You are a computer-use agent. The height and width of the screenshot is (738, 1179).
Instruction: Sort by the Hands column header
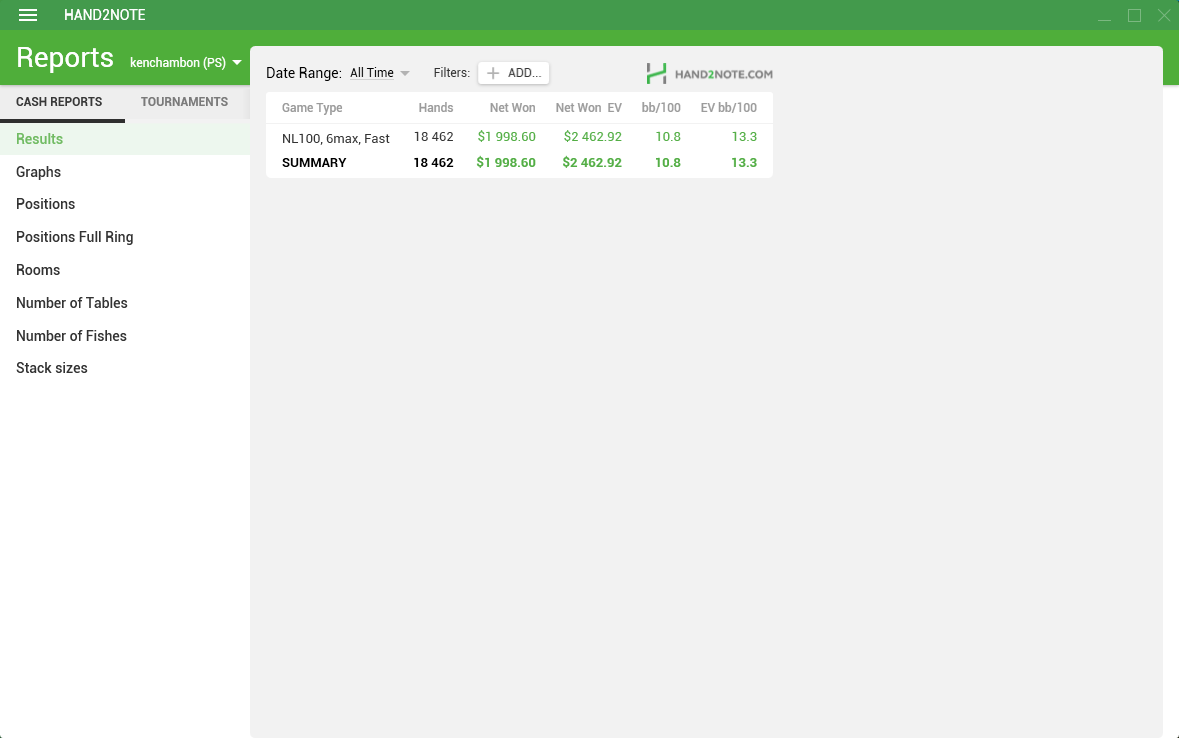(436, 108)
